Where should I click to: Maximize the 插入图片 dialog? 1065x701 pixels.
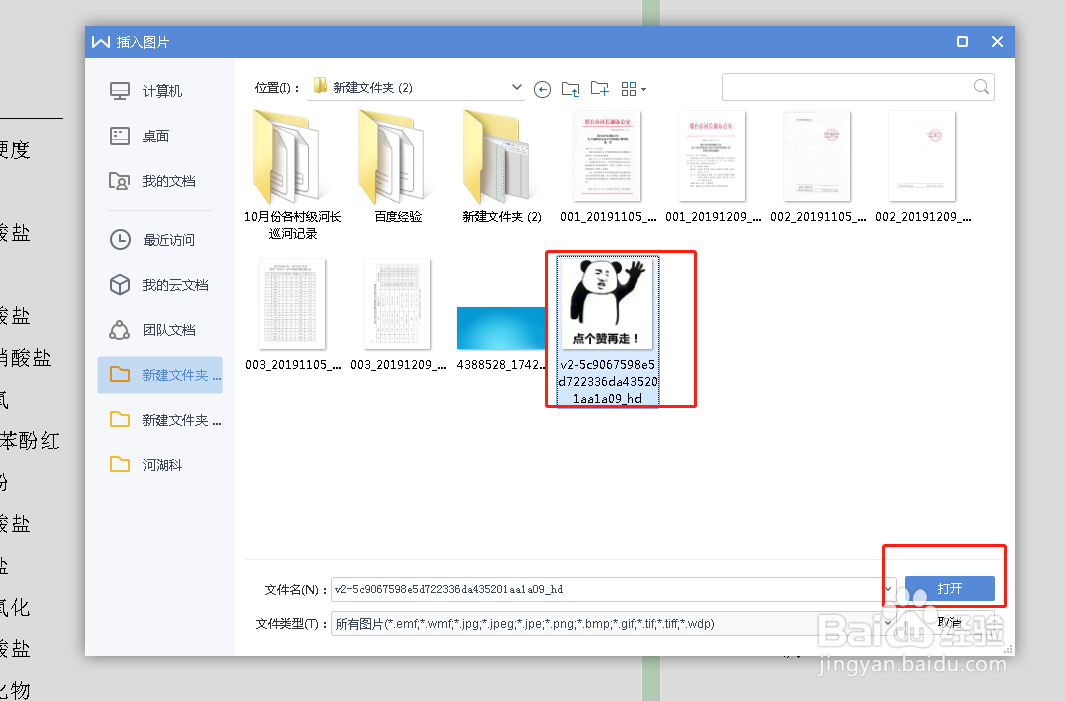pos(962,41)
